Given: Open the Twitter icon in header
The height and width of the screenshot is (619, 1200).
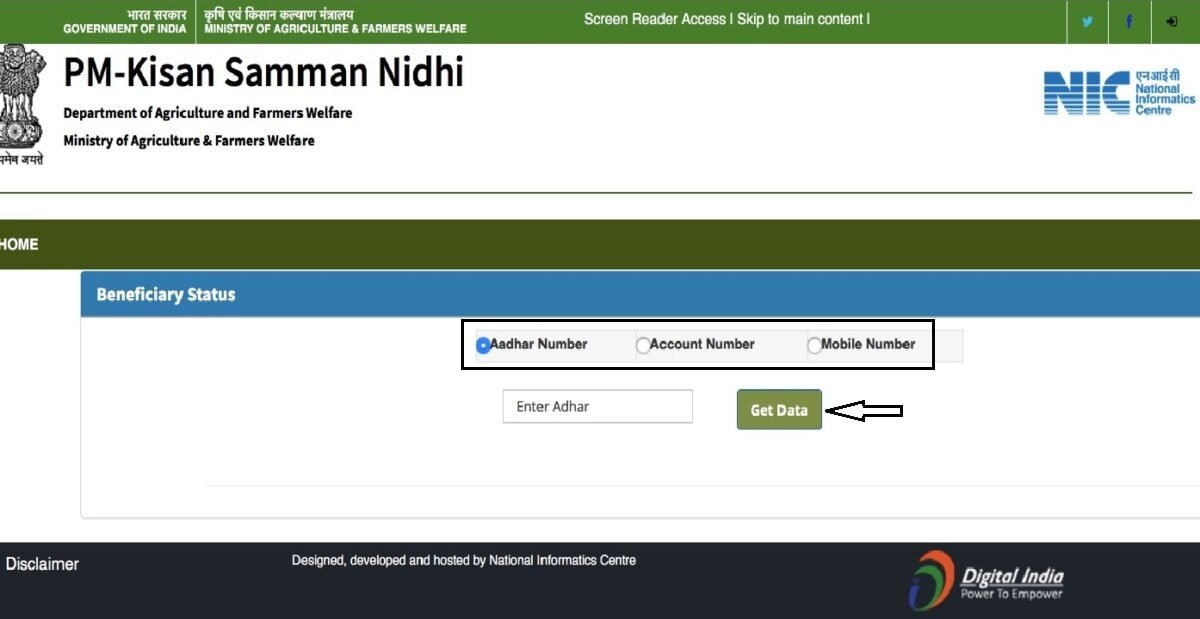Looking at the screenshot, I should tap(1088, 21).
